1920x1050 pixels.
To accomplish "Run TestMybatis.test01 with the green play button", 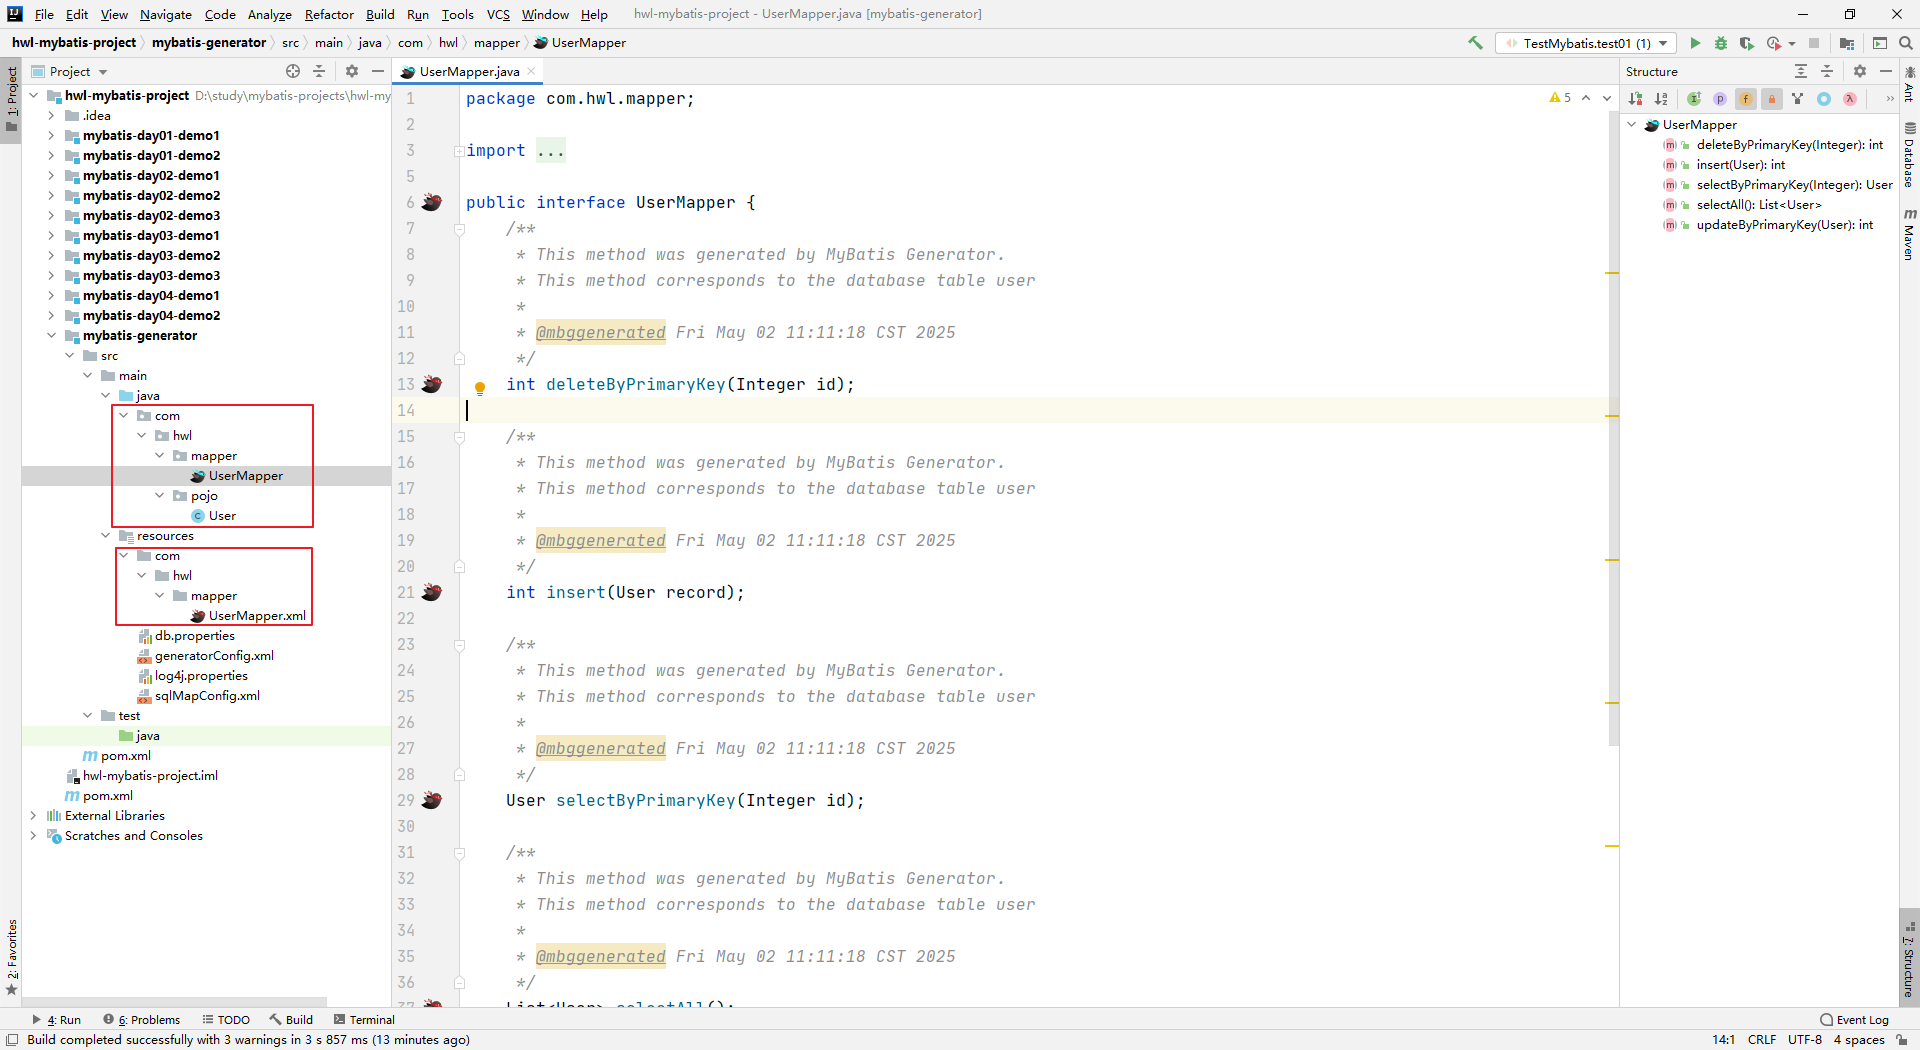I will tap(1695, 43).
